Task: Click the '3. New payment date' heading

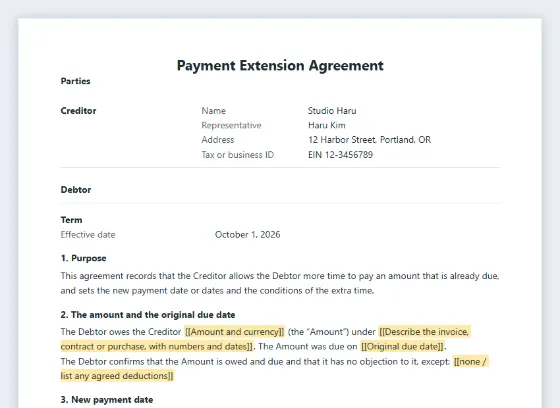Action: 107,400
